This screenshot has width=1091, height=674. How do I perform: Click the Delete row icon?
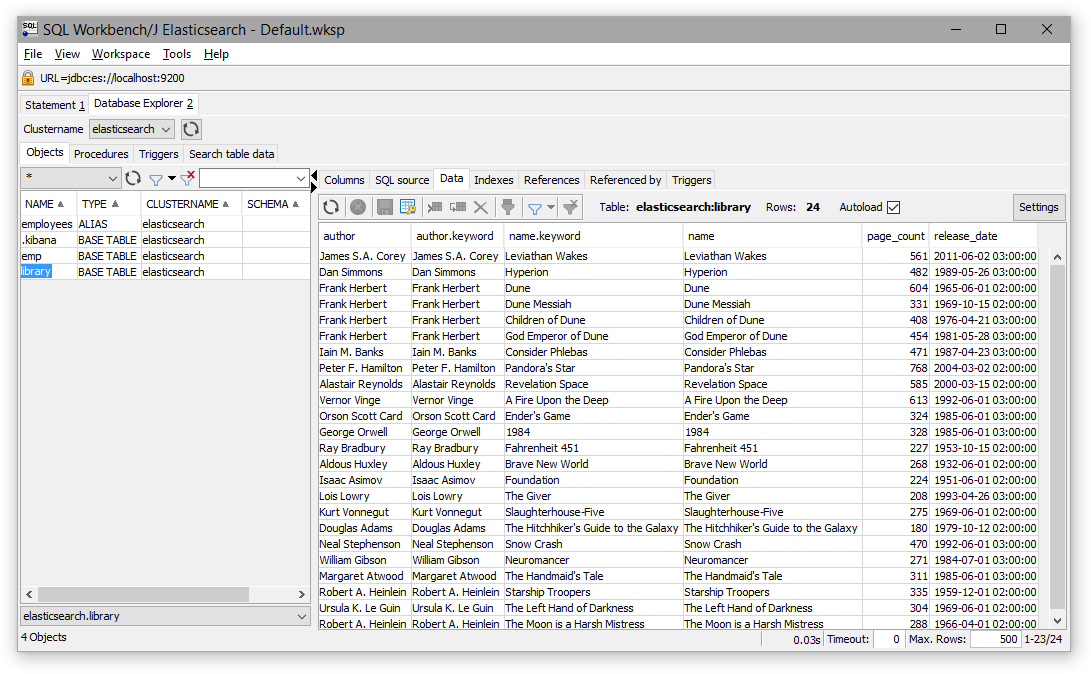479,207
